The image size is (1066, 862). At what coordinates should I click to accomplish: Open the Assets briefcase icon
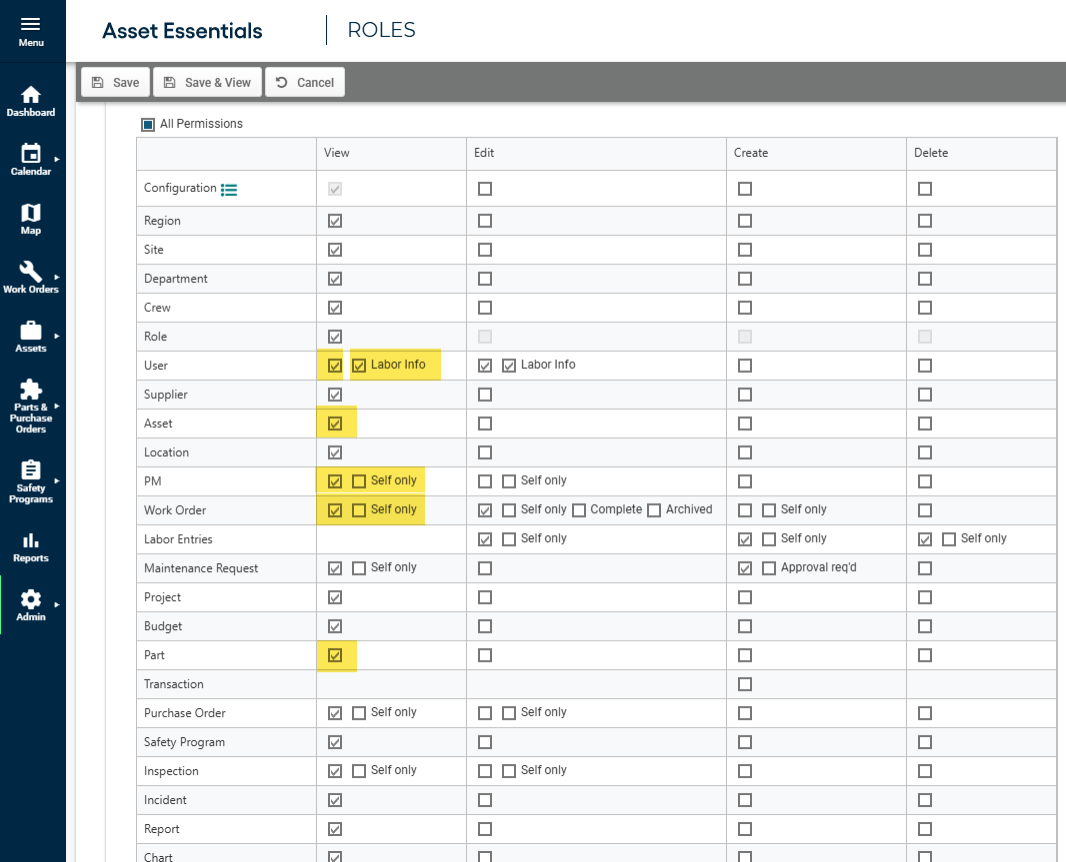[31, 330]
